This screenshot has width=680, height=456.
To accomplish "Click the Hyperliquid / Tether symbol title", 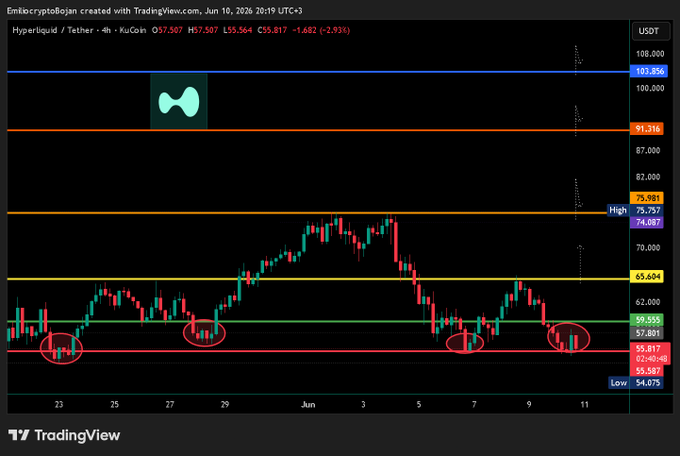I will coord(52,30).
